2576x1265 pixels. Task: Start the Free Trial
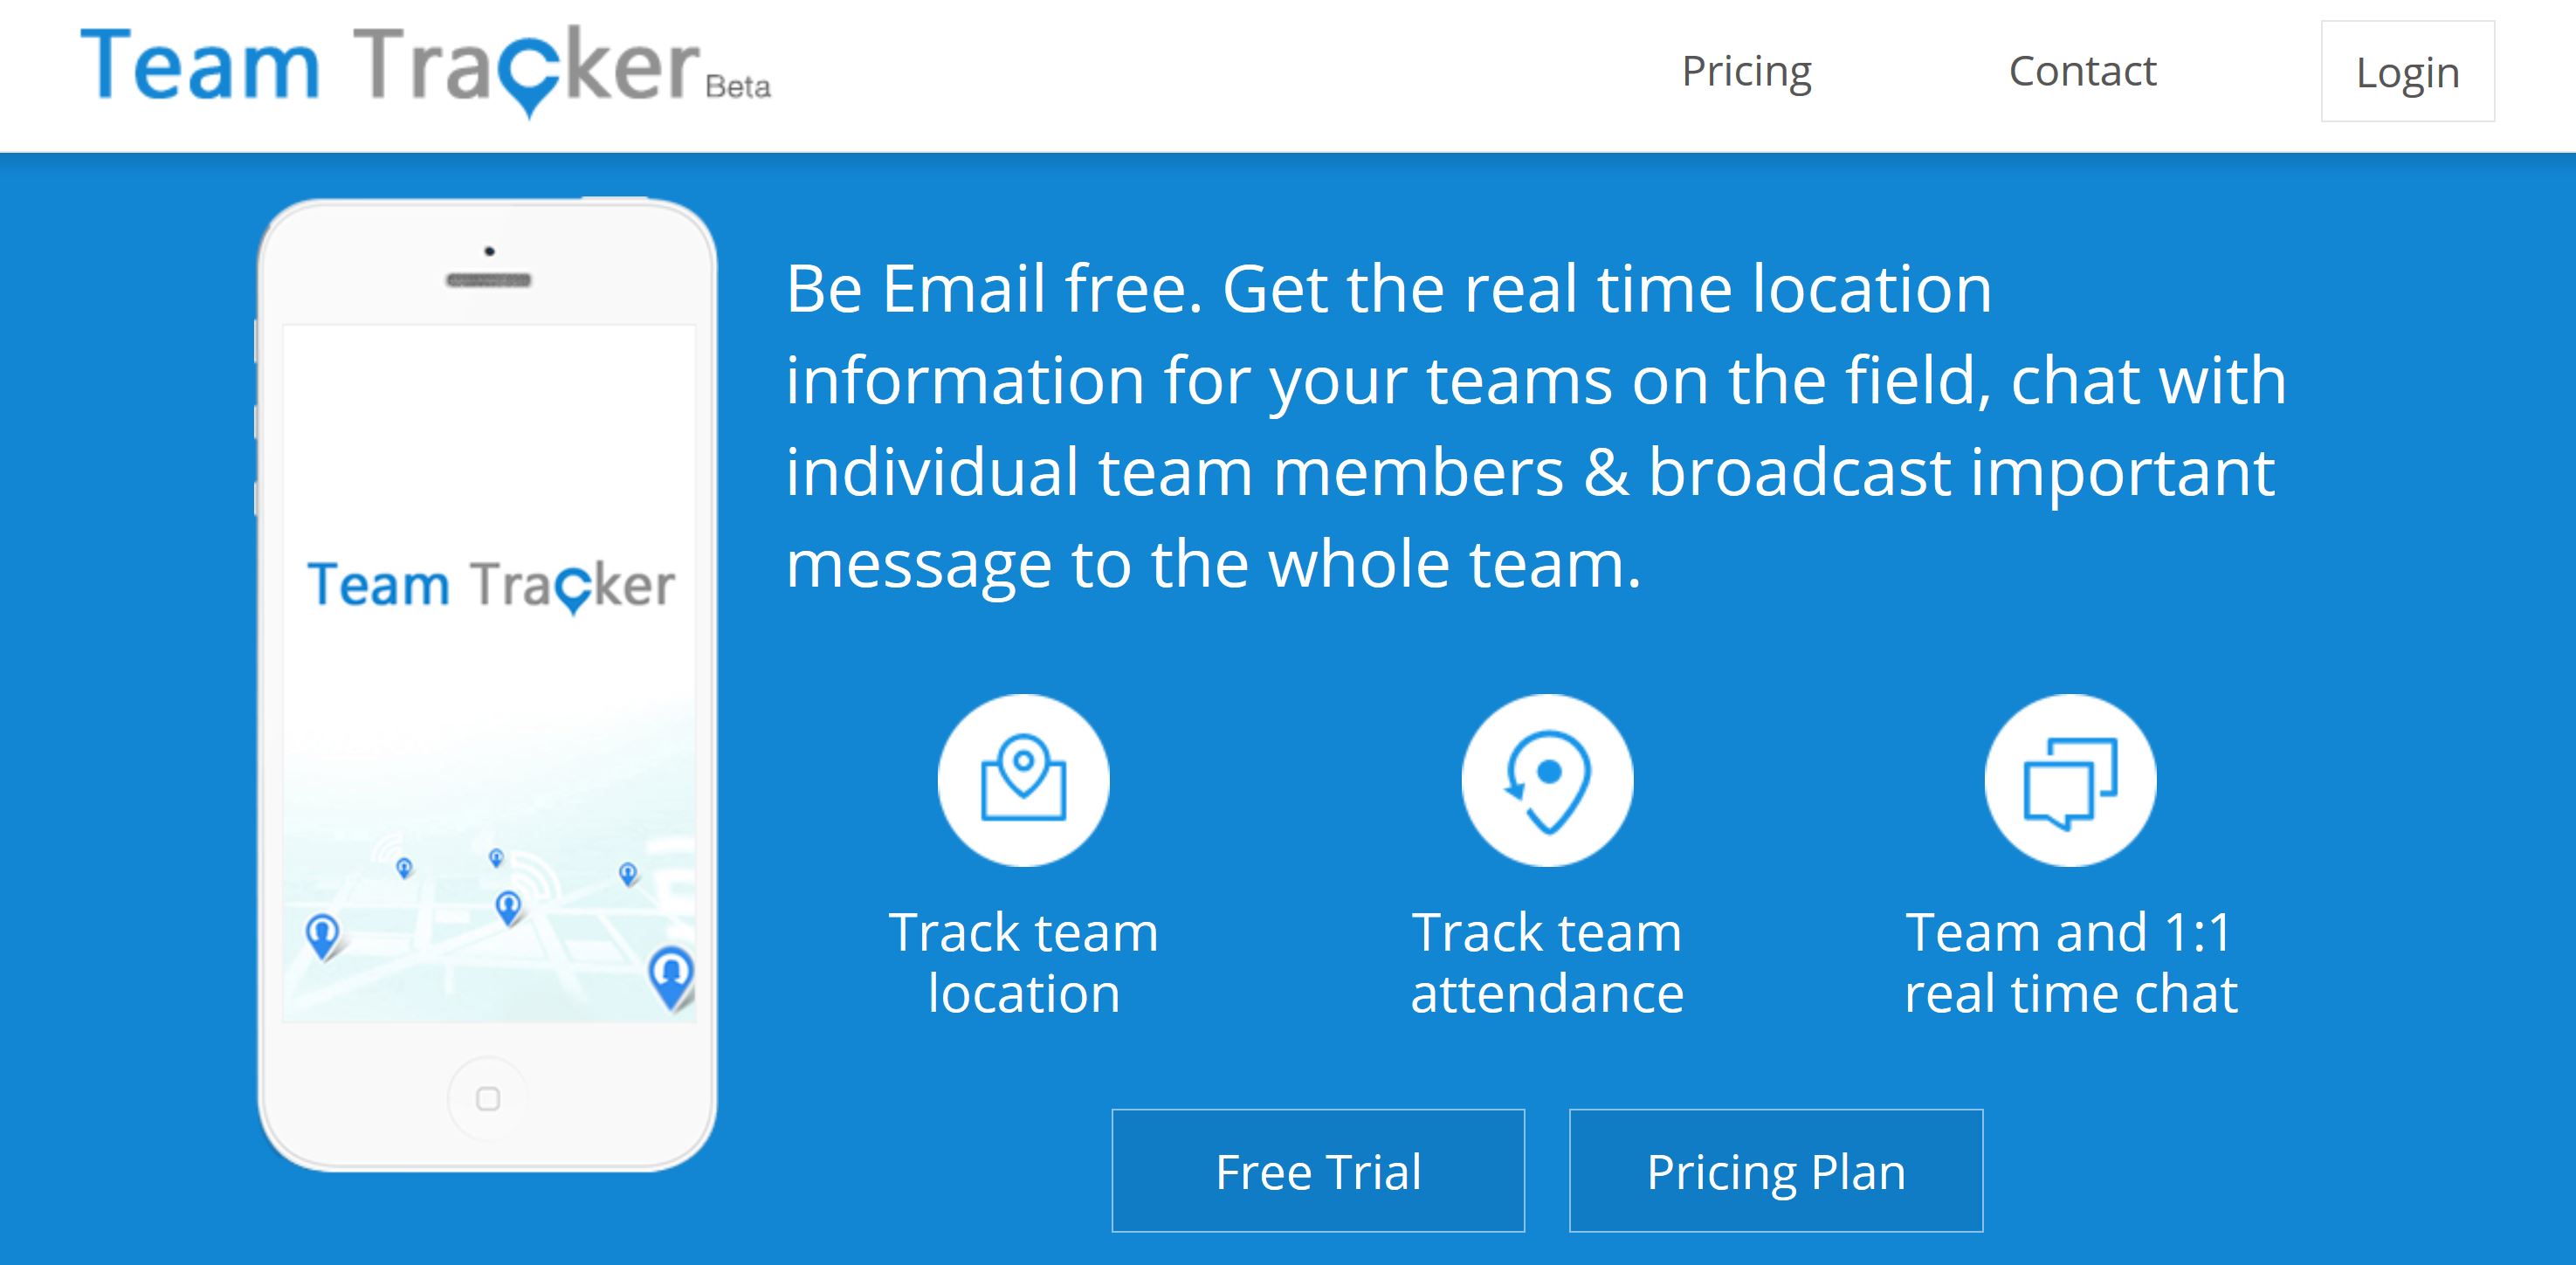click(x=1318, y=1171)
